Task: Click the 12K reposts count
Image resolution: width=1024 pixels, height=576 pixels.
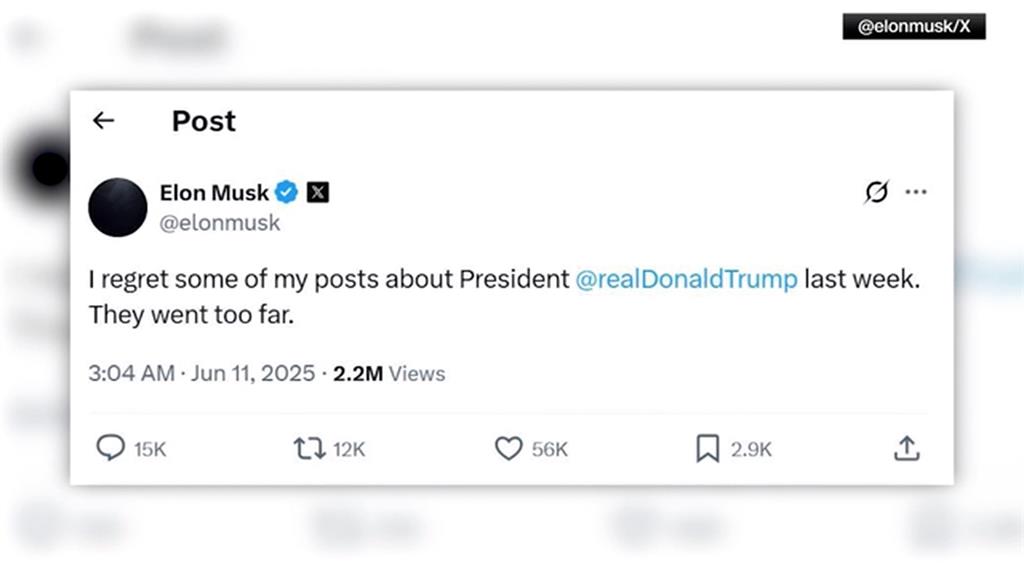Action: click(x=349, y=450)
